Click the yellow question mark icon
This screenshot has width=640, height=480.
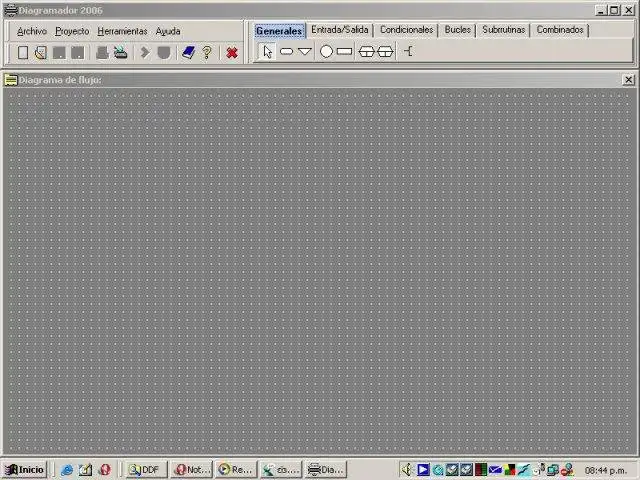pyautogui.click(x=207, y=53)
